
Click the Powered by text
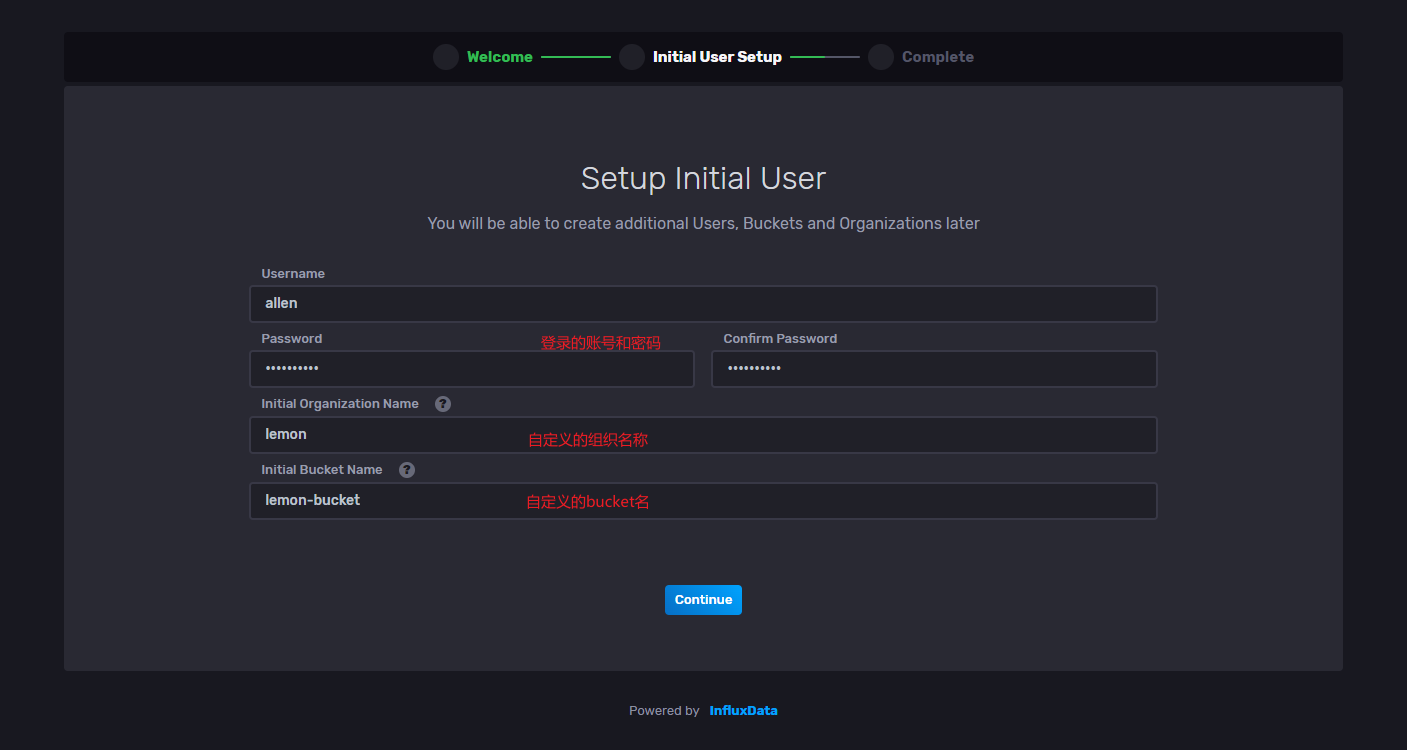click(664, 711)
